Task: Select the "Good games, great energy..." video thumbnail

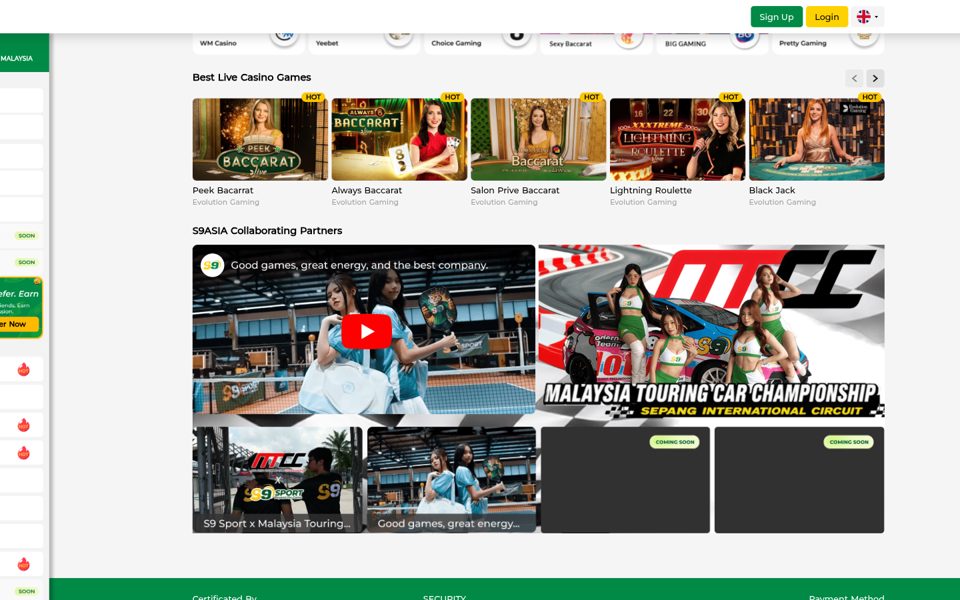Action: 451,479
